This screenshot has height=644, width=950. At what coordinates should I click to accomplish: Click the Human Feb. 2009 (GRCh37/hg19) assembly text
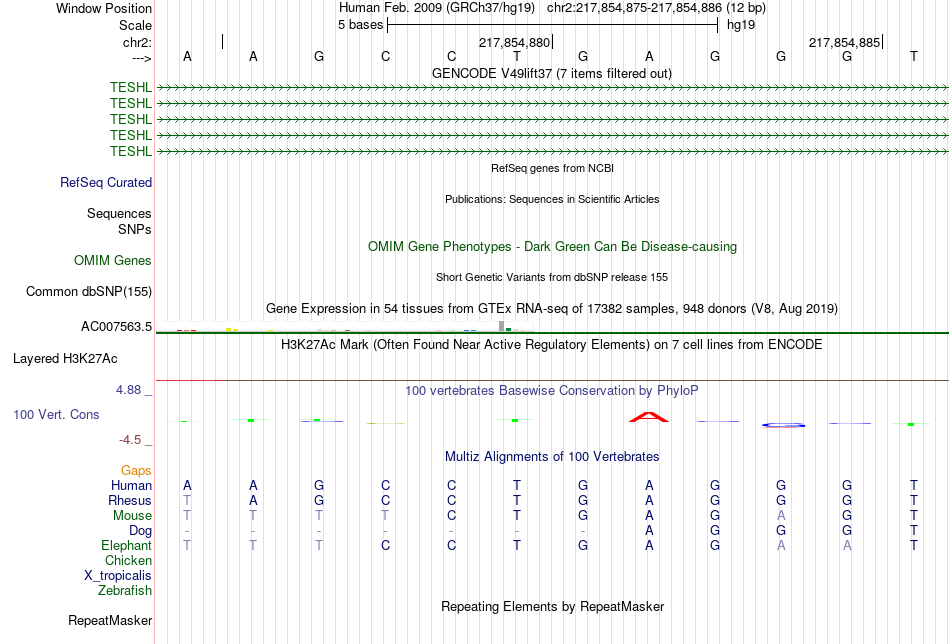[x=437, y=8]
